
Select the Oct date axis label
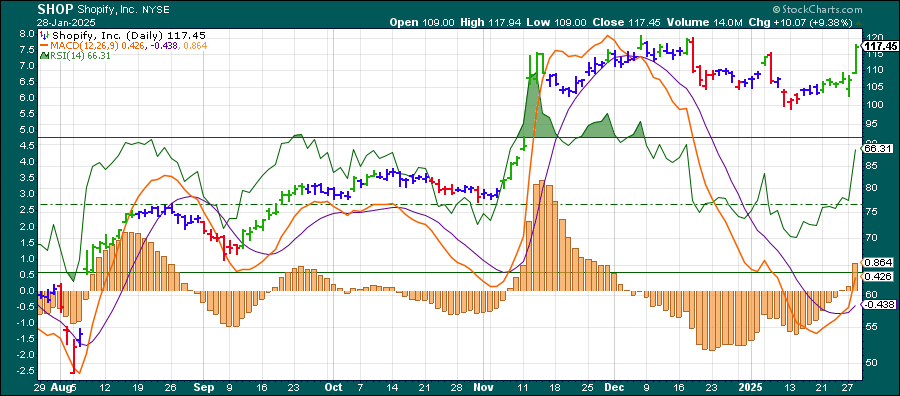[x=336, y=387]
